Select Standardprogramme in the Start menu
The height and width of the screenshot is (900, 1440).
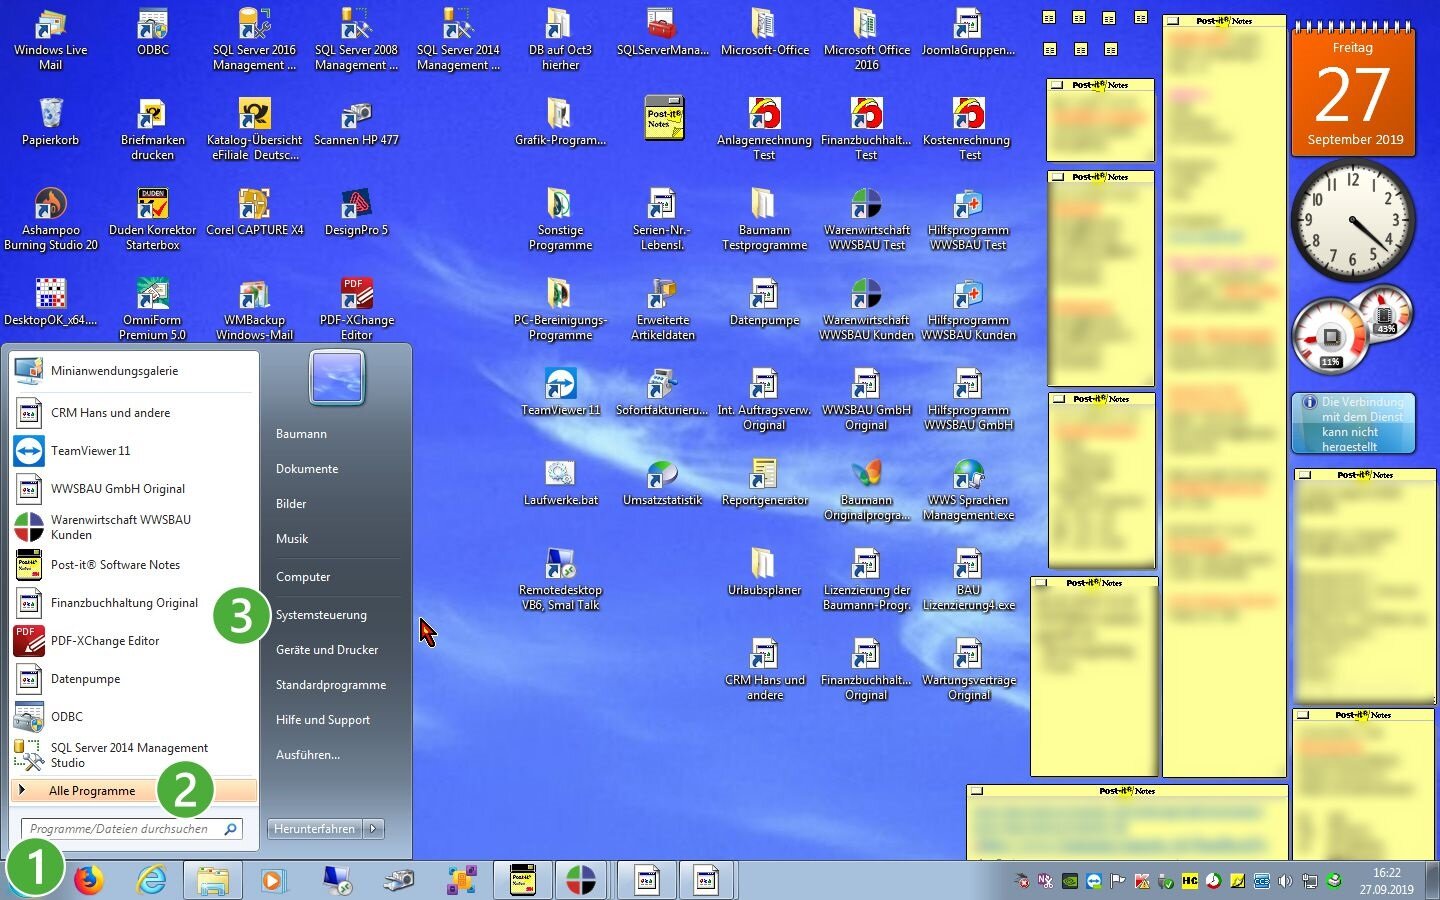coord(331,685)
